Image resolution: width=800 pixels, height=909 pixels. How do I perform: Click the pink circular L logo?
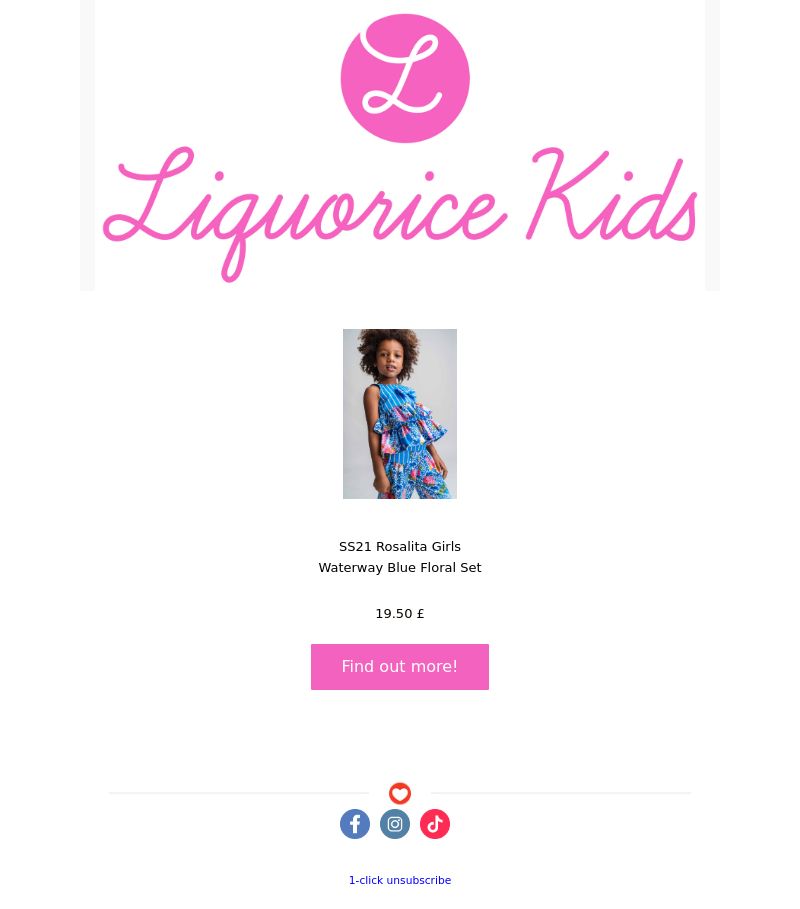click(405, 78)
